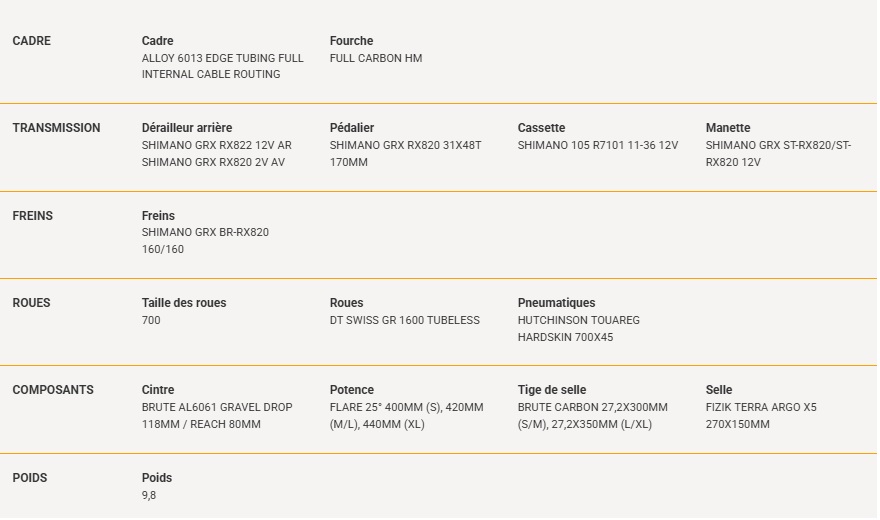Select the TRANSMISSION section heading

pos(56,128)
